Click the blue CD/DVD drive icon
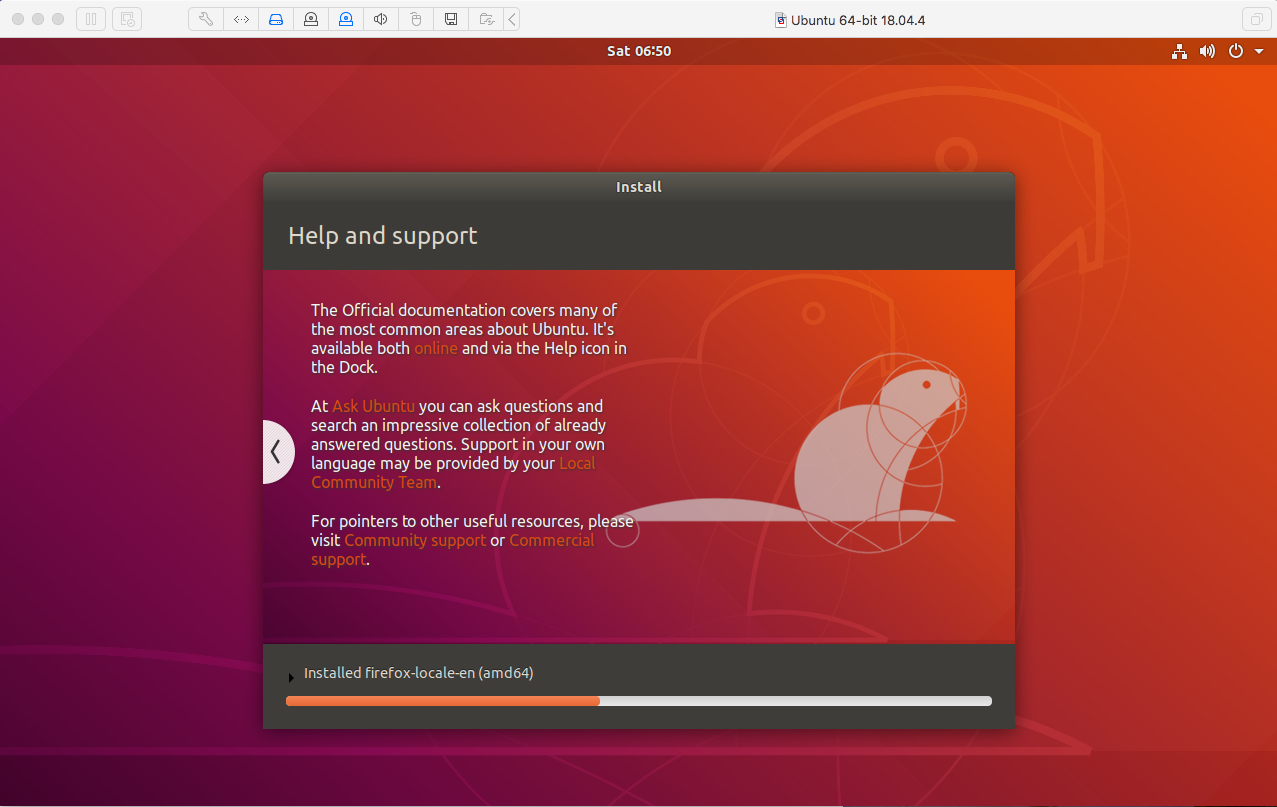Screen dimensions: 1277x807 pos(346,19)
